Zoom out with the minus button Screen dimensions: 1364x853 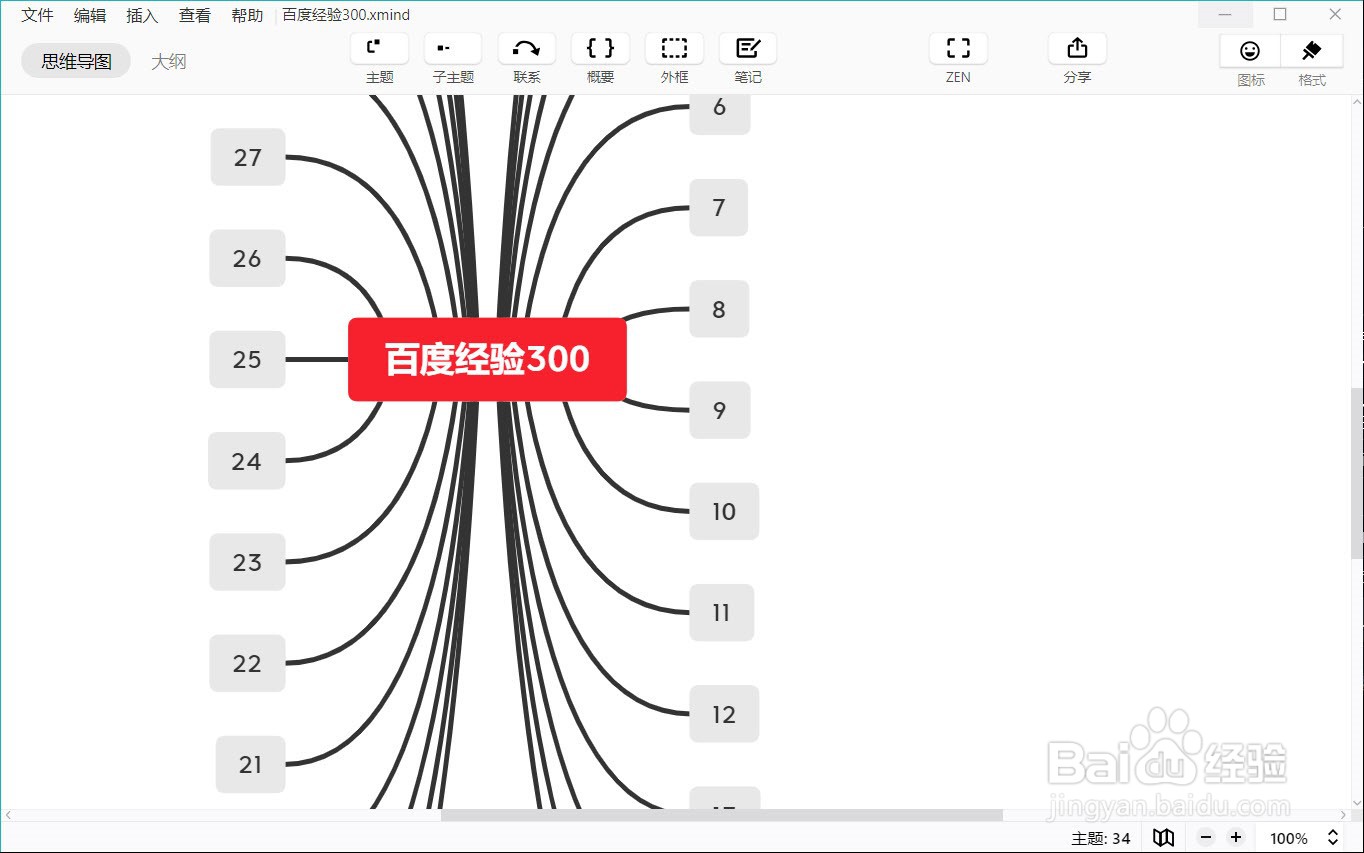coord(1206,838)
